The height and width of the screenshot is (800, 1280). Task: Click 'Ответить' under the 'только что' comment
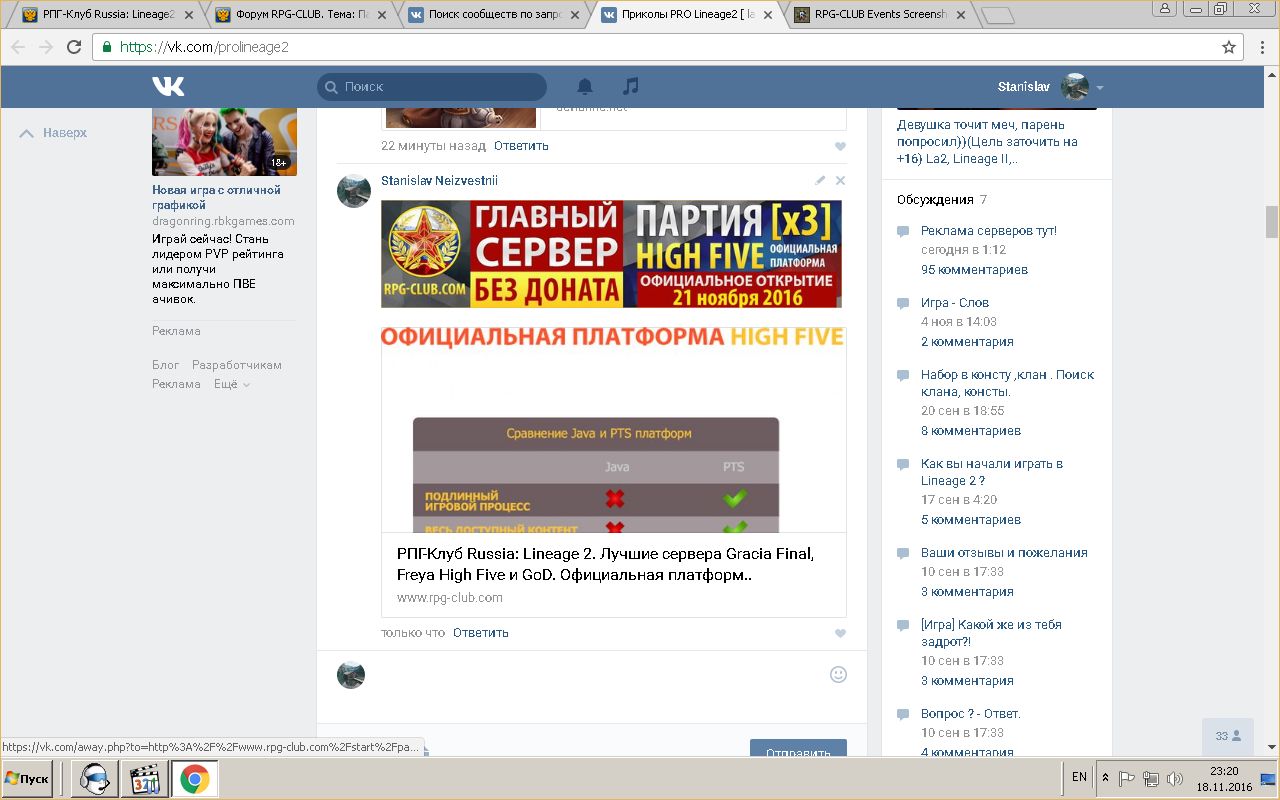(x=481, y=633)
